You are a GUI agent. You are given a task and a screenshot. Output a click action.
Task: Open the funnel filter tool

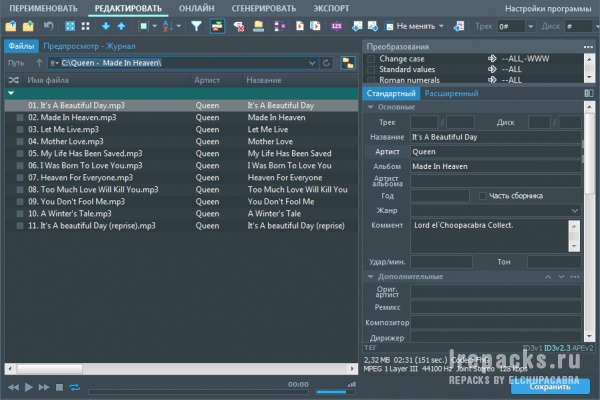click(196, 26)
